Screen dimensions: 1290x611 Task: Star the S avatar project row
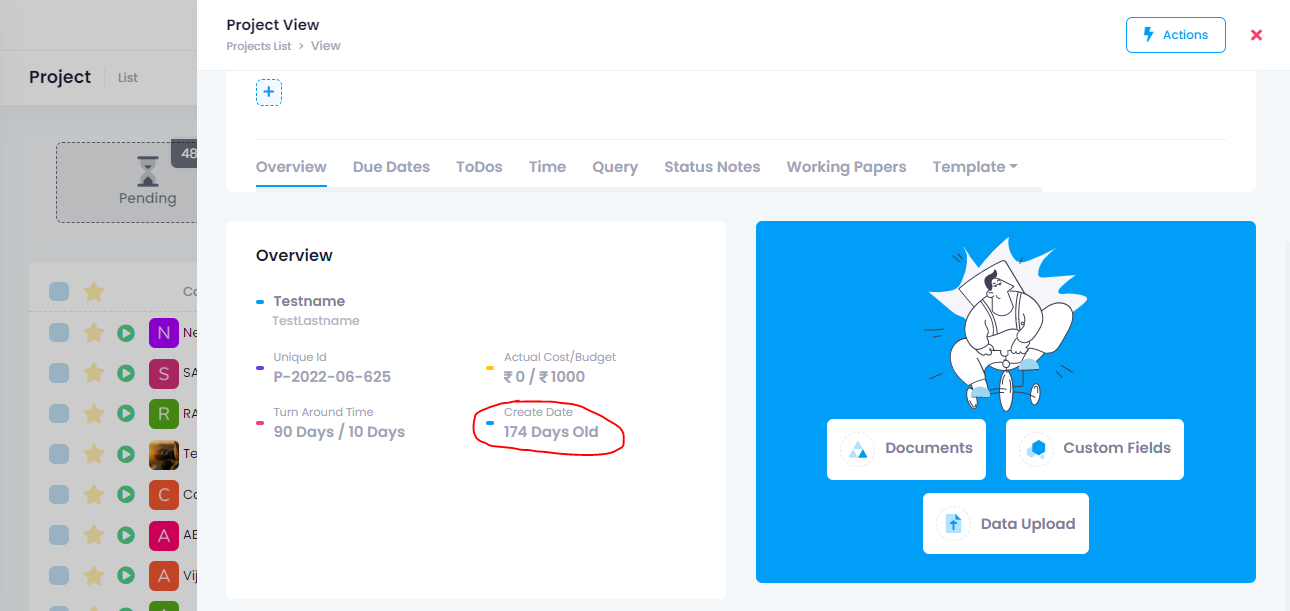(93, 373)
